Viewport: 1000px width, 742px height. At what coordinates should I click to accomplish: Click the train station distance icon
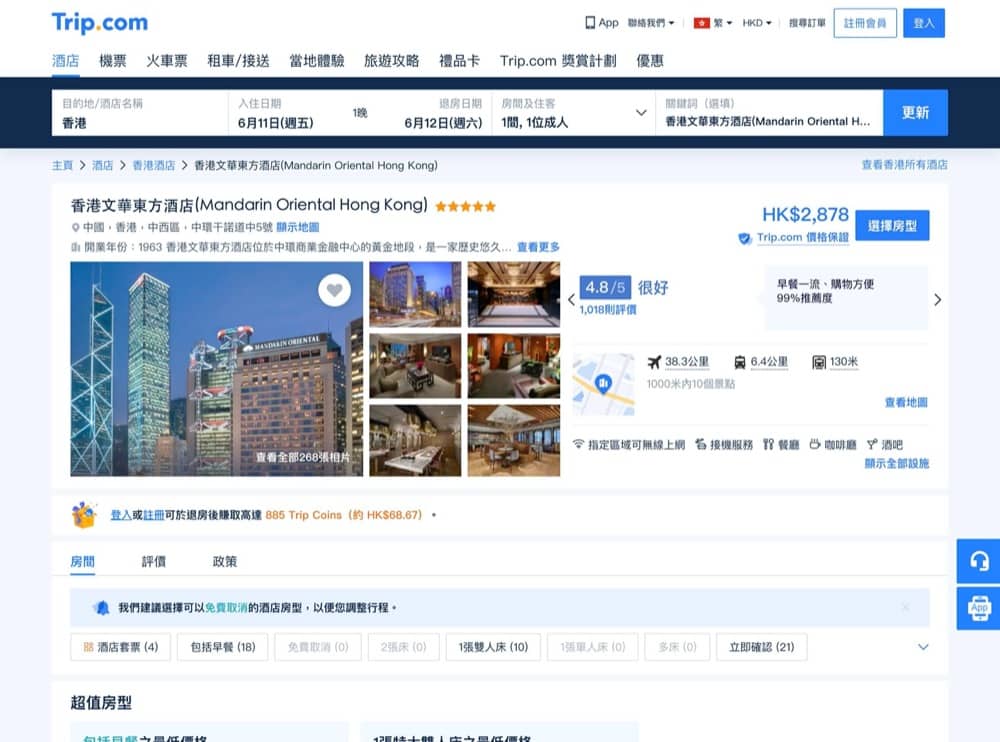click(x=740, y=362)
